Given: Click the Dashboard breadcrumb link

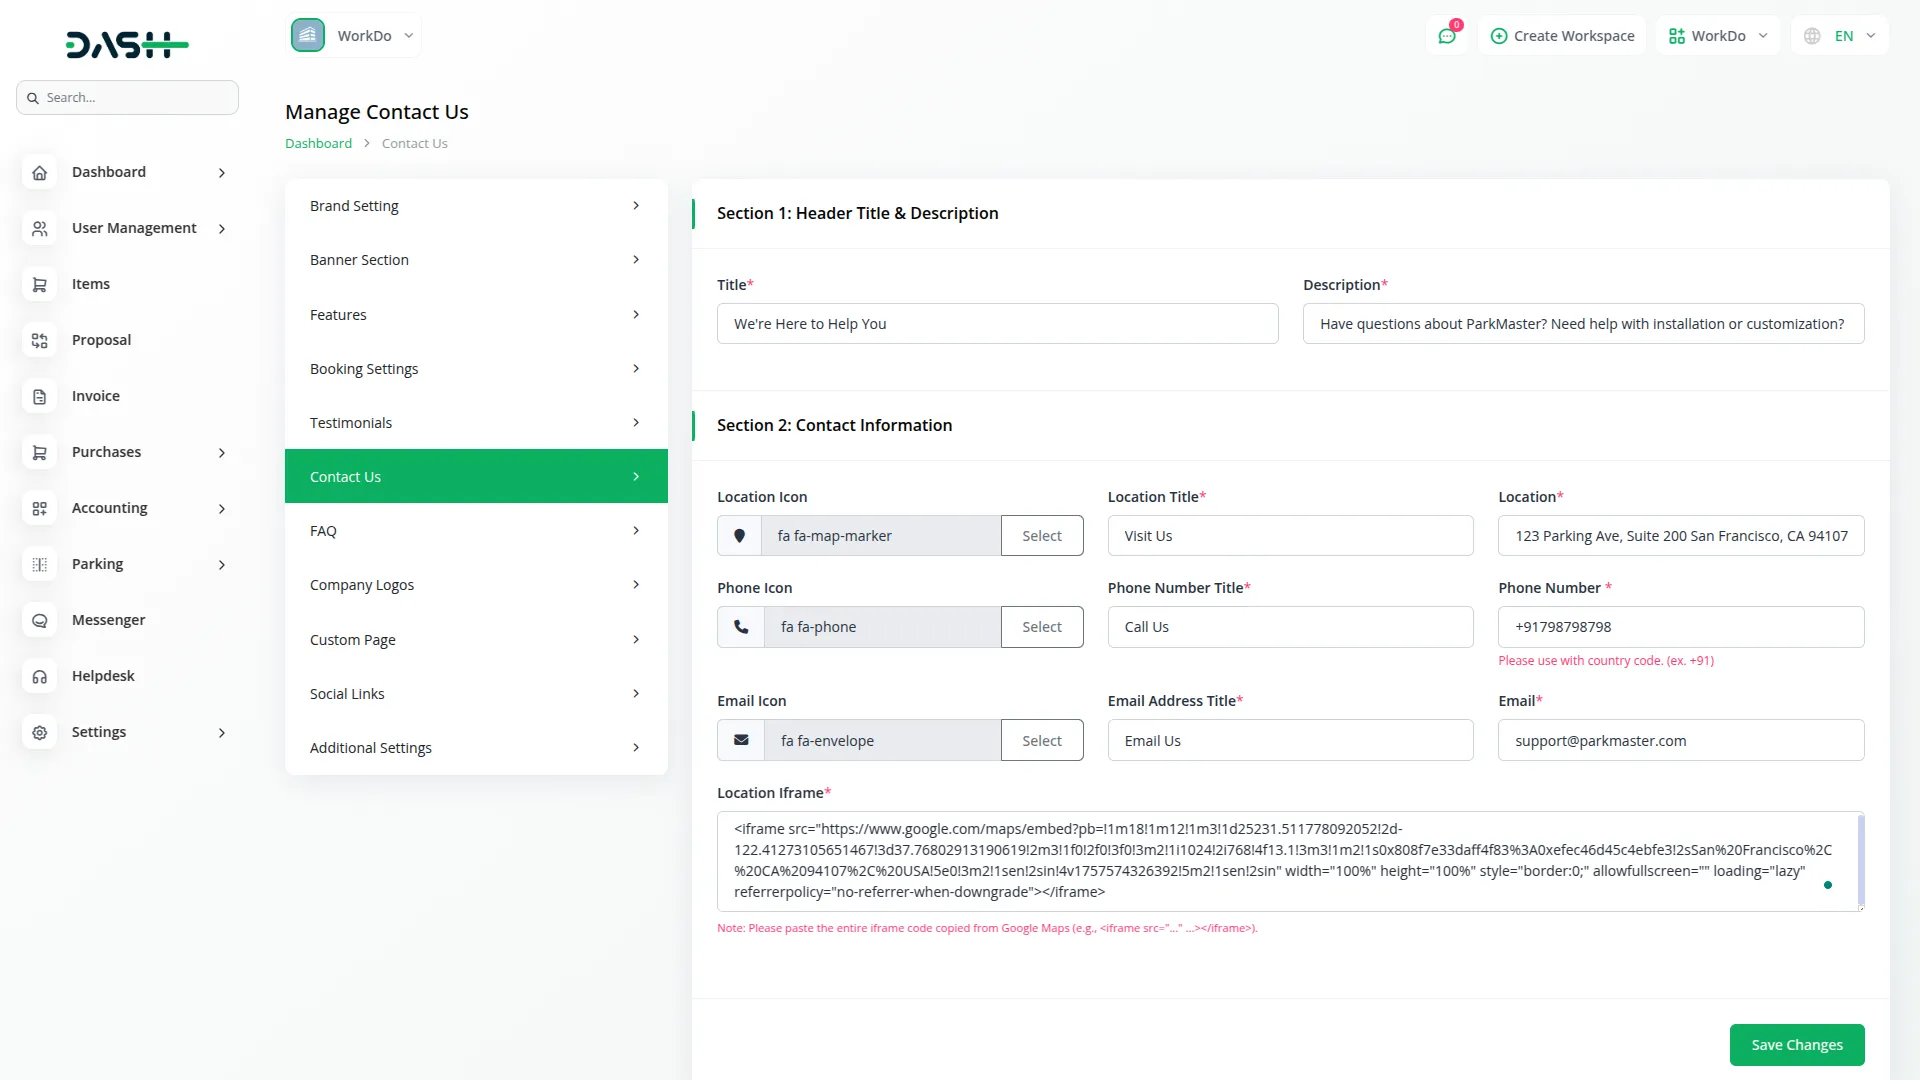Looking at the screenshot, I should (x=318, y=143).
